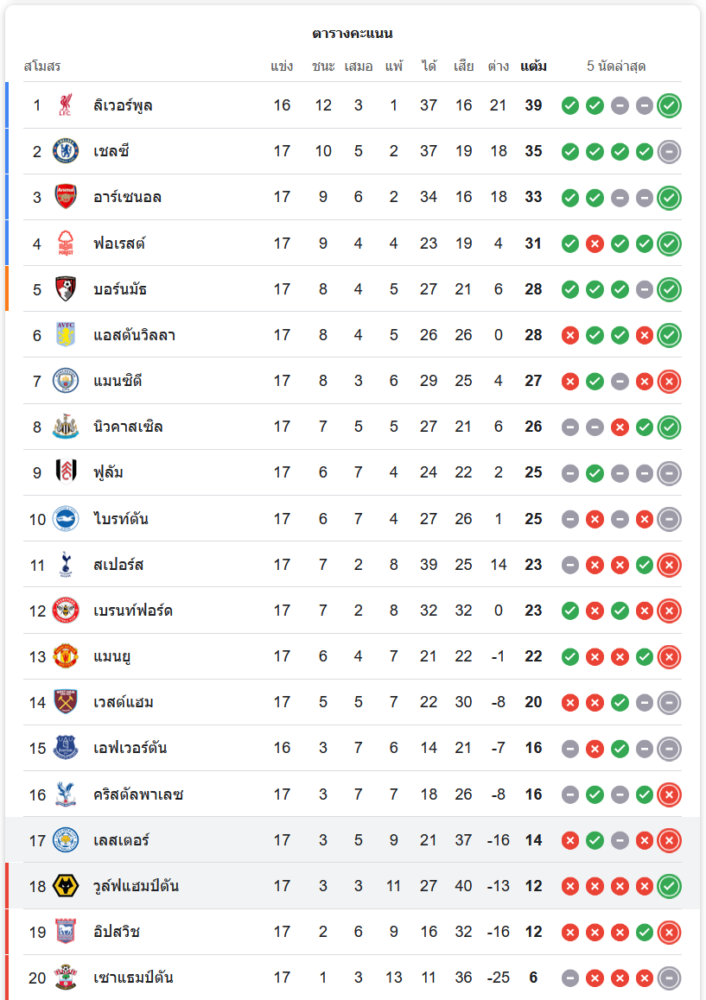Image resolution: width=706 pixels, height=1000 pixels.
Task: Select the Brighton crest in row 10
Action: (x=65, y=518)
